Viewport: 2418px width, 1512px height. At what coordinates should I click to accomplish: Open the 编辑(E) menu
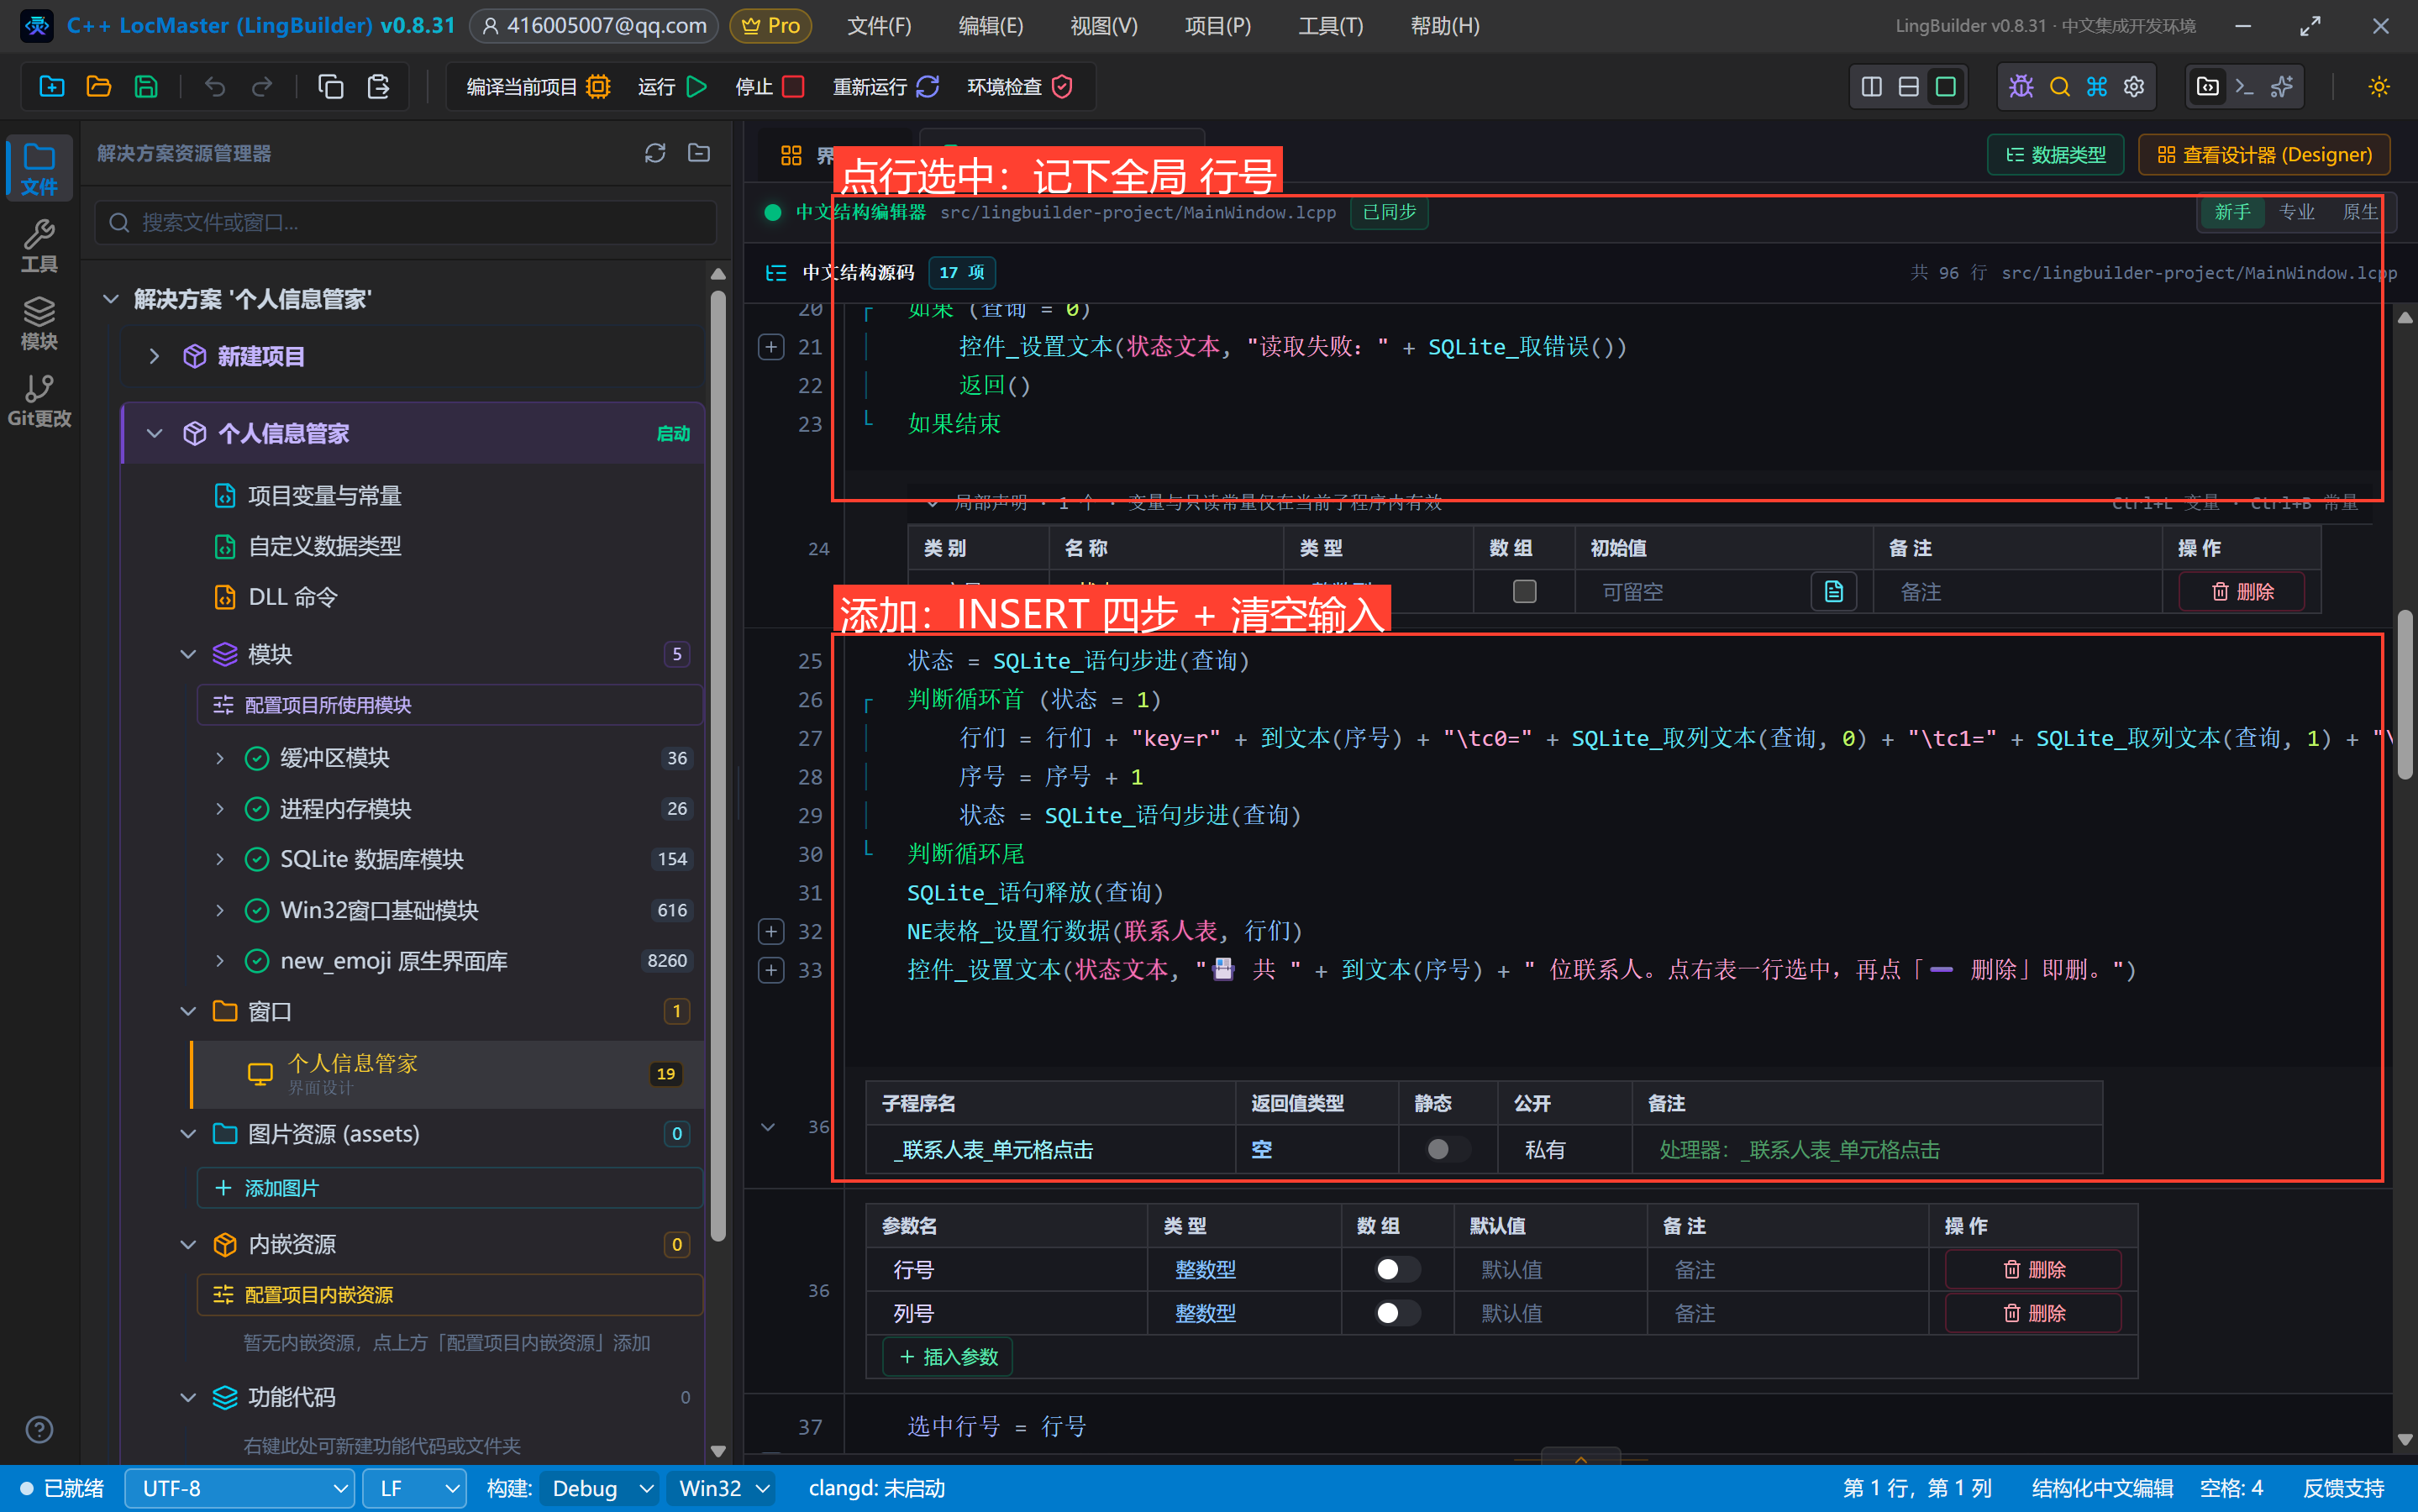990,26
